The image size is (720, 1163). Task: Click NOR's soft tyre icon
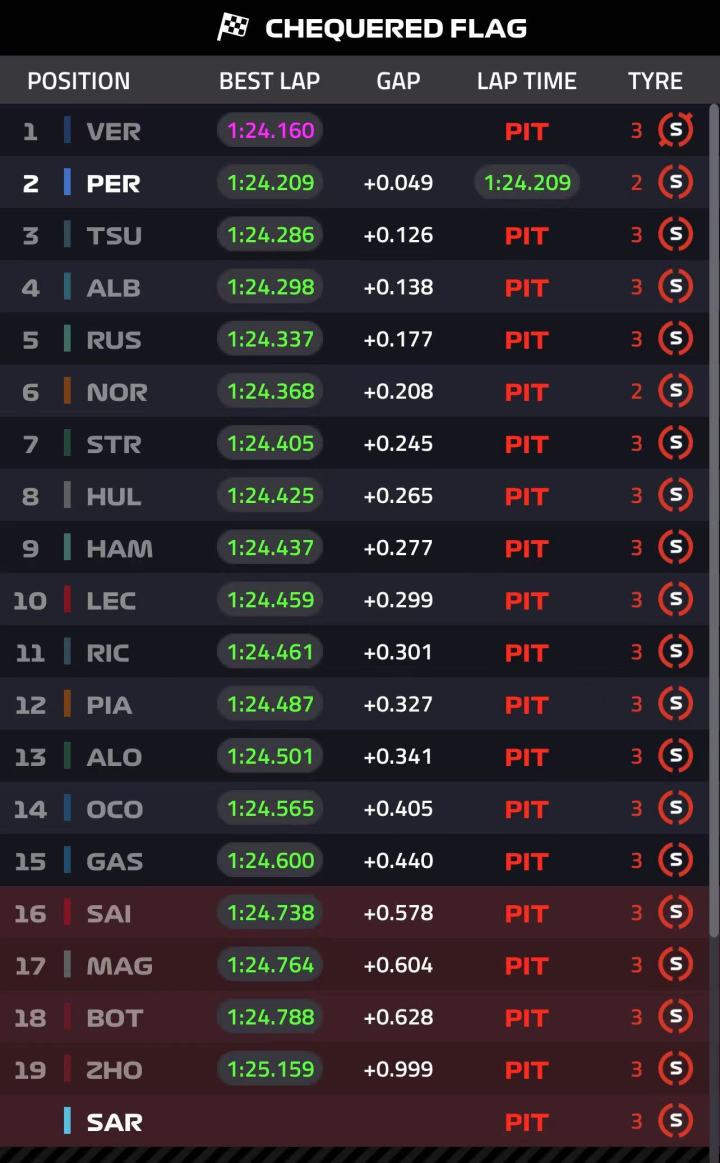point(676,391)
